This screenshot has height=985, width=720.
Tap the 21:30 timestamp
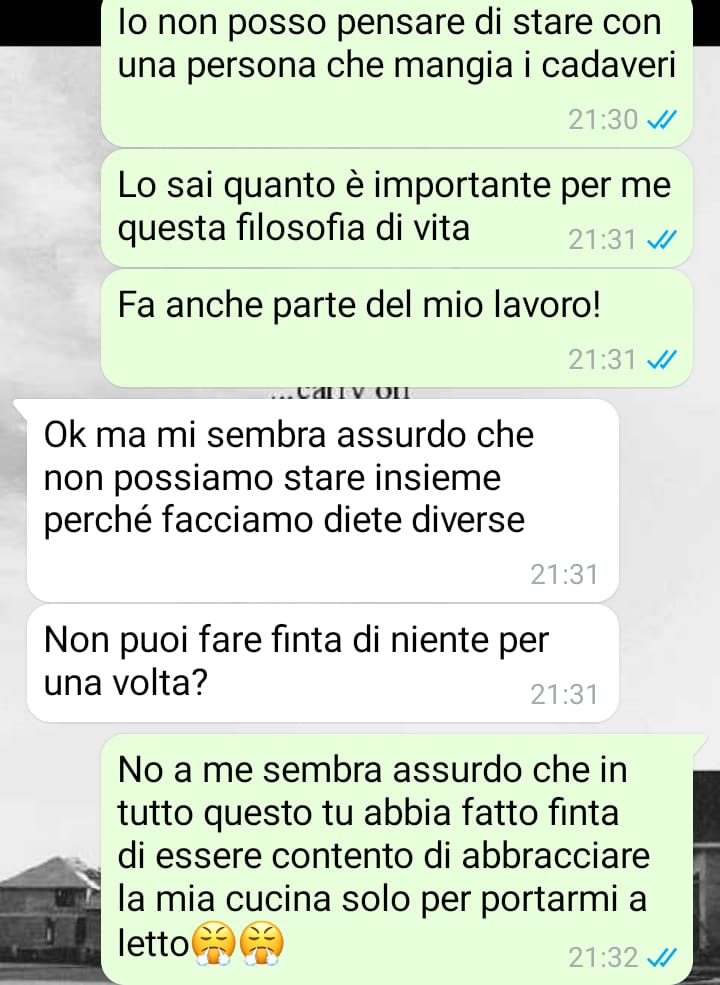(x=603, y=119)
